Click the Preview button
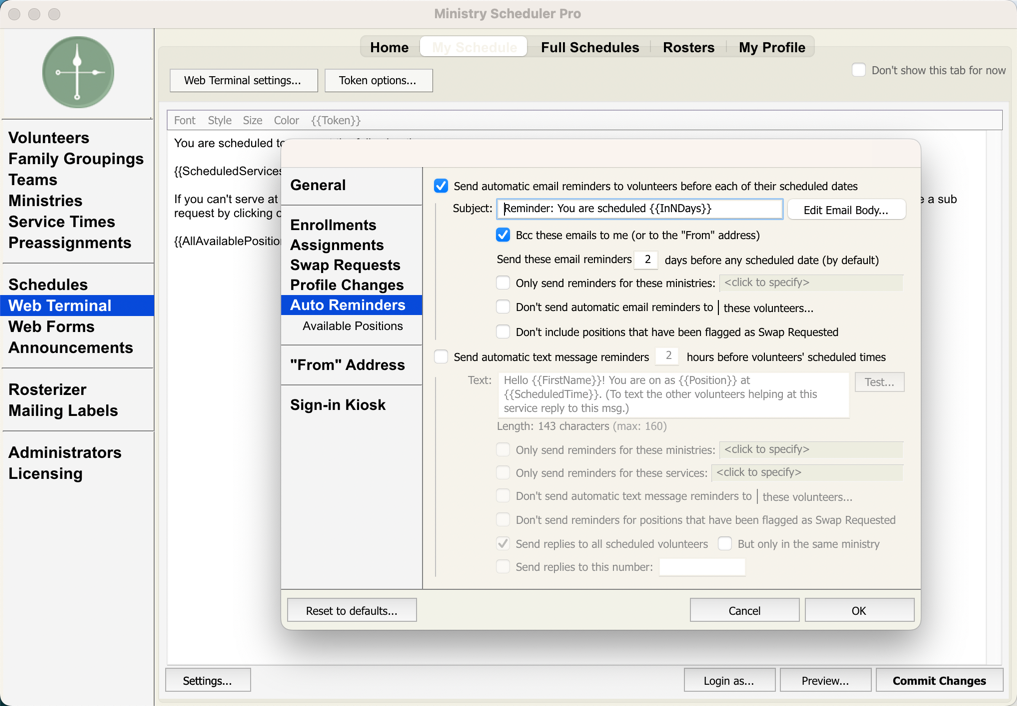 click(825, 681)
